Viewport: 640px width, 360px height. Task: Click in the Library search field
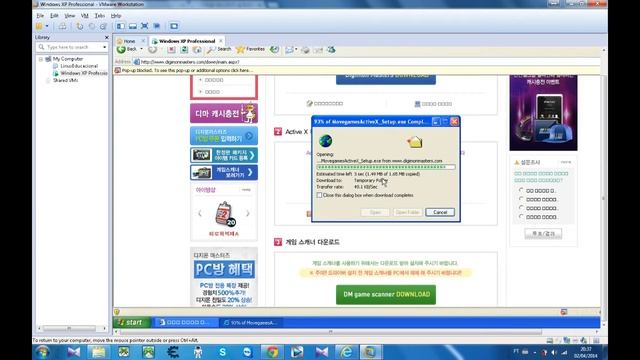click(x=73, y=47)
